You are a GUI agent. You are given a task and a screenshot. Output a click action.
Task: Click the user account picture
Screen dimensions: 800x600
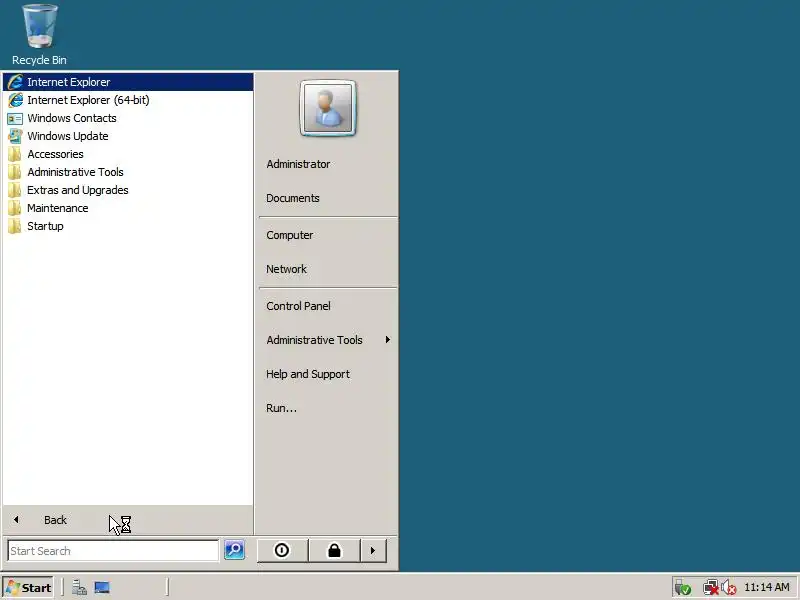pyautogui.click(x=328, y=108)
